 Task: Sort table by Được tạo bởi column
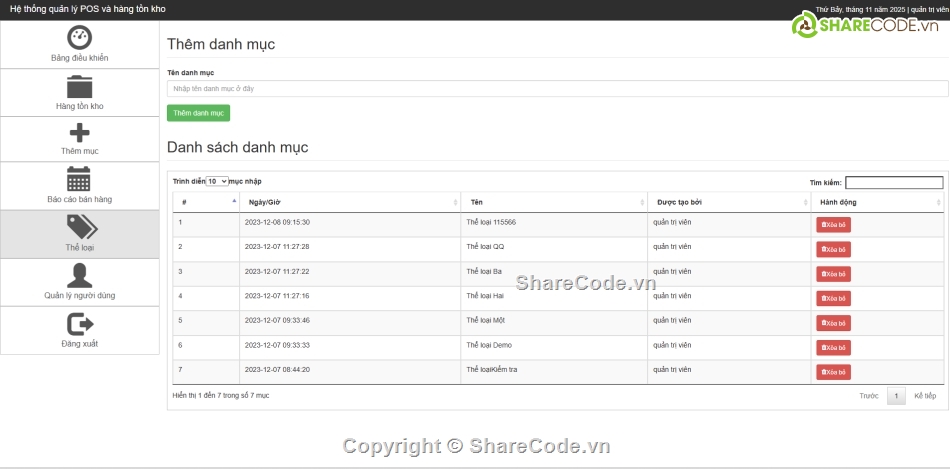point(729,202)
